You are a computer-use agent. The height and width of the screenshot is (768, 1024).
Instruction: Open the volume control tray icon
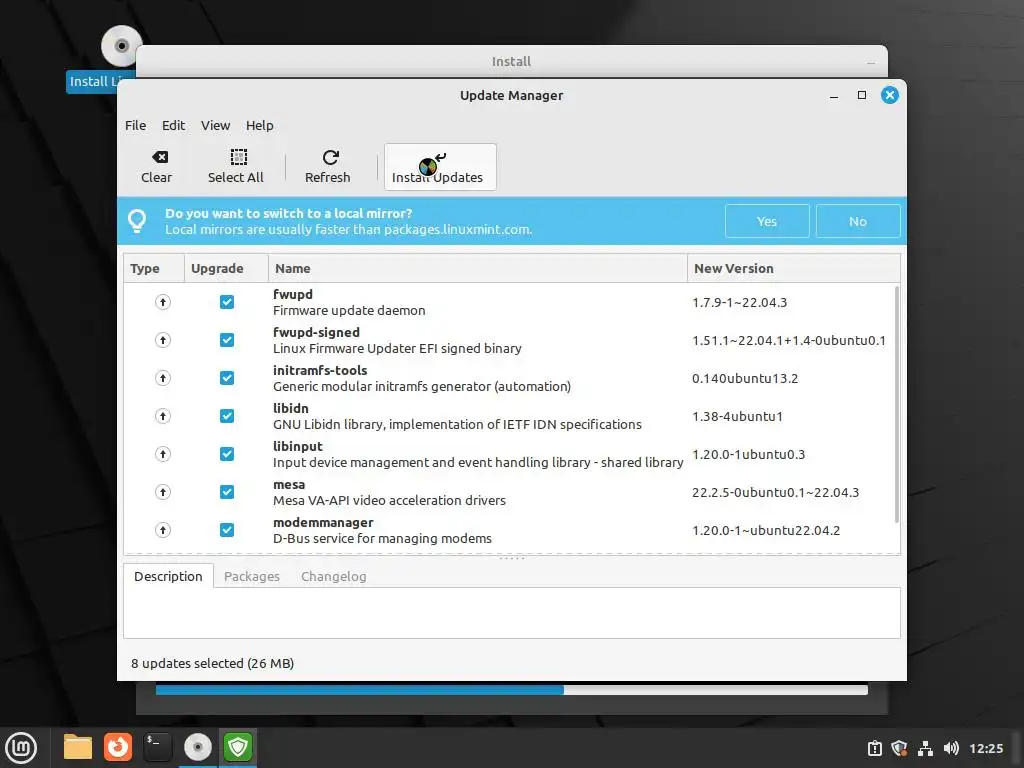(x=951, y=748)
